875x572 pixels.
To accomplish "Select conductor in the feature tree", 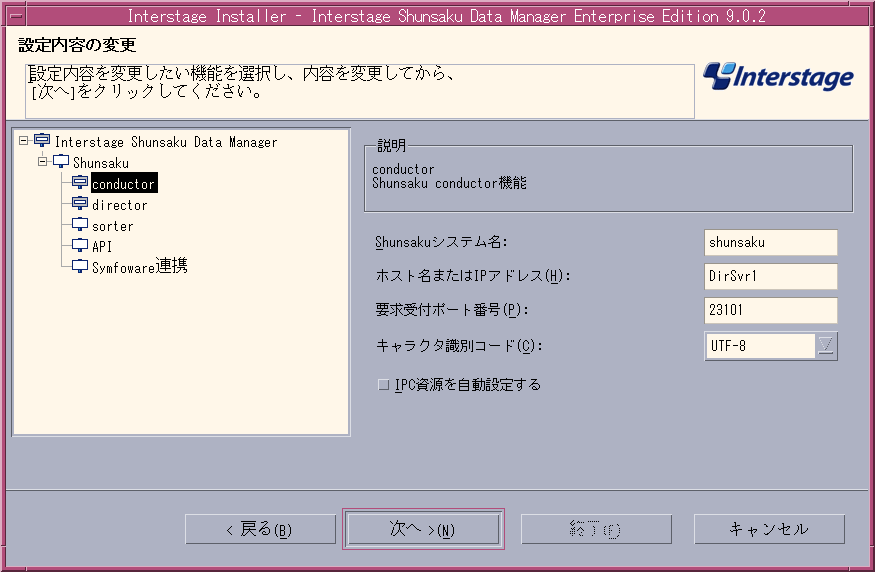I will pos(124,183).
